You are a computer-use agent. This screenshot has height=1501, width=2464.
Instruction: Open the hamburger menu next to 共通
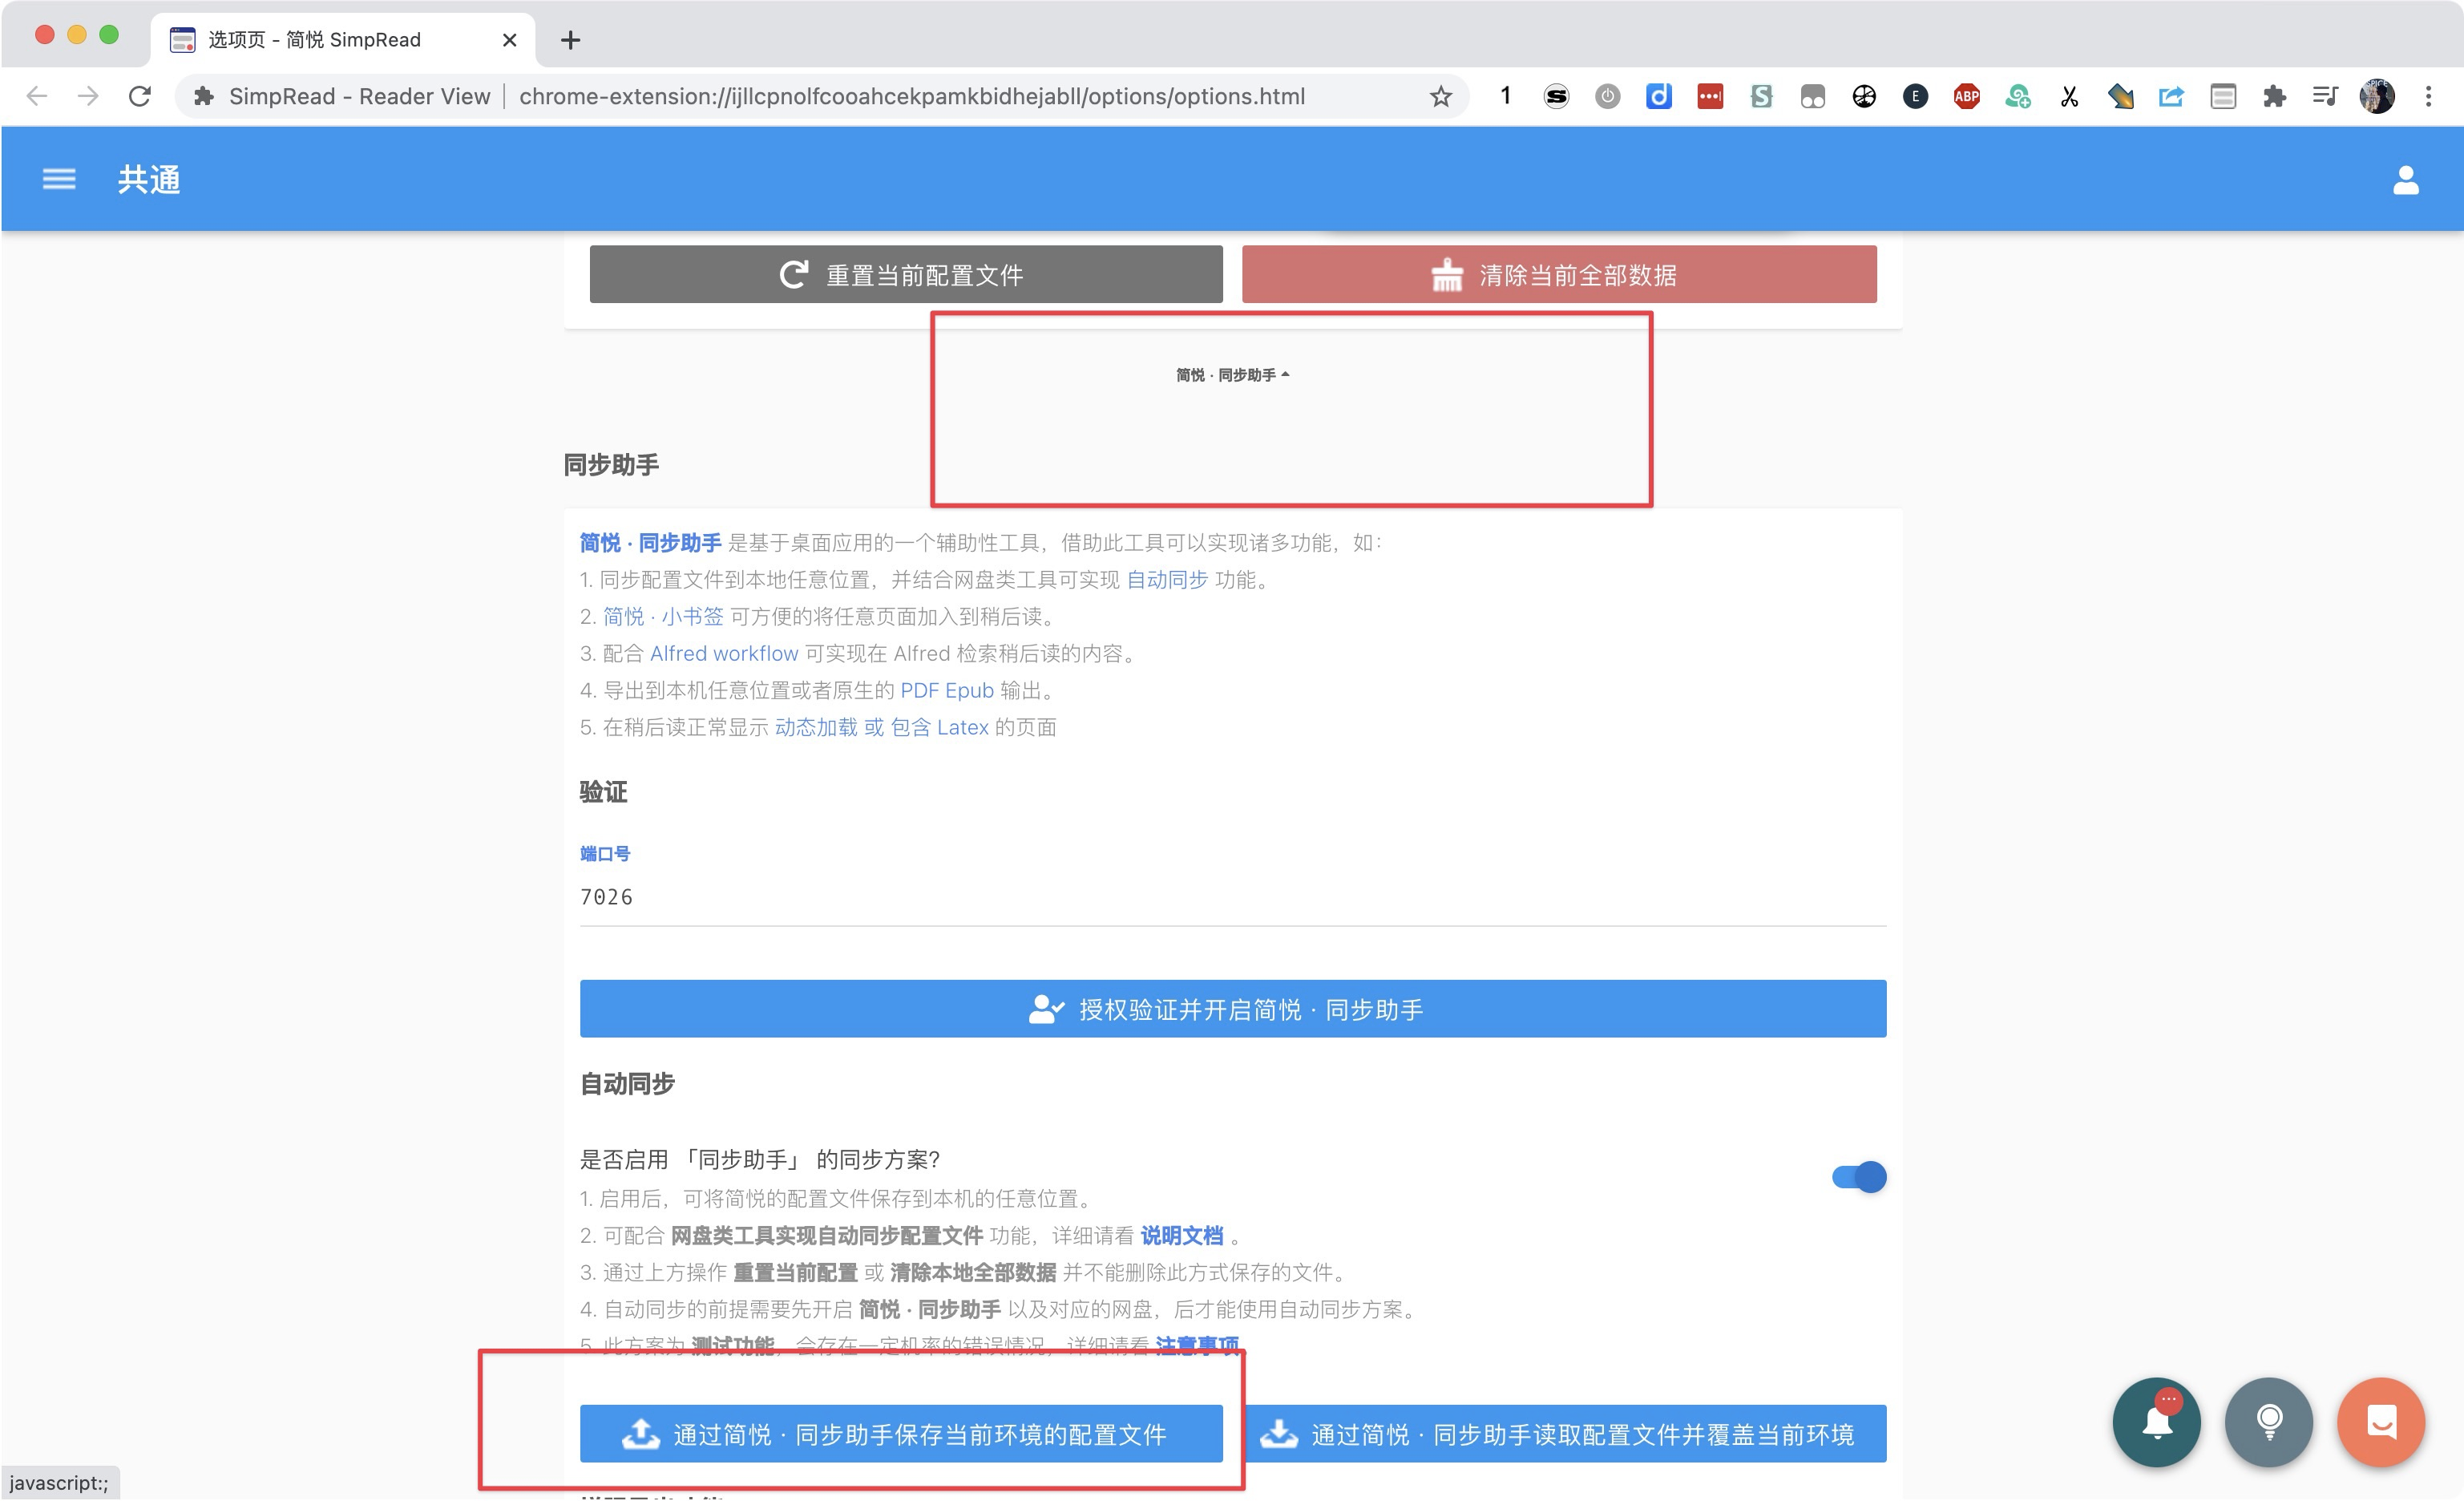(x=59, y=178)
